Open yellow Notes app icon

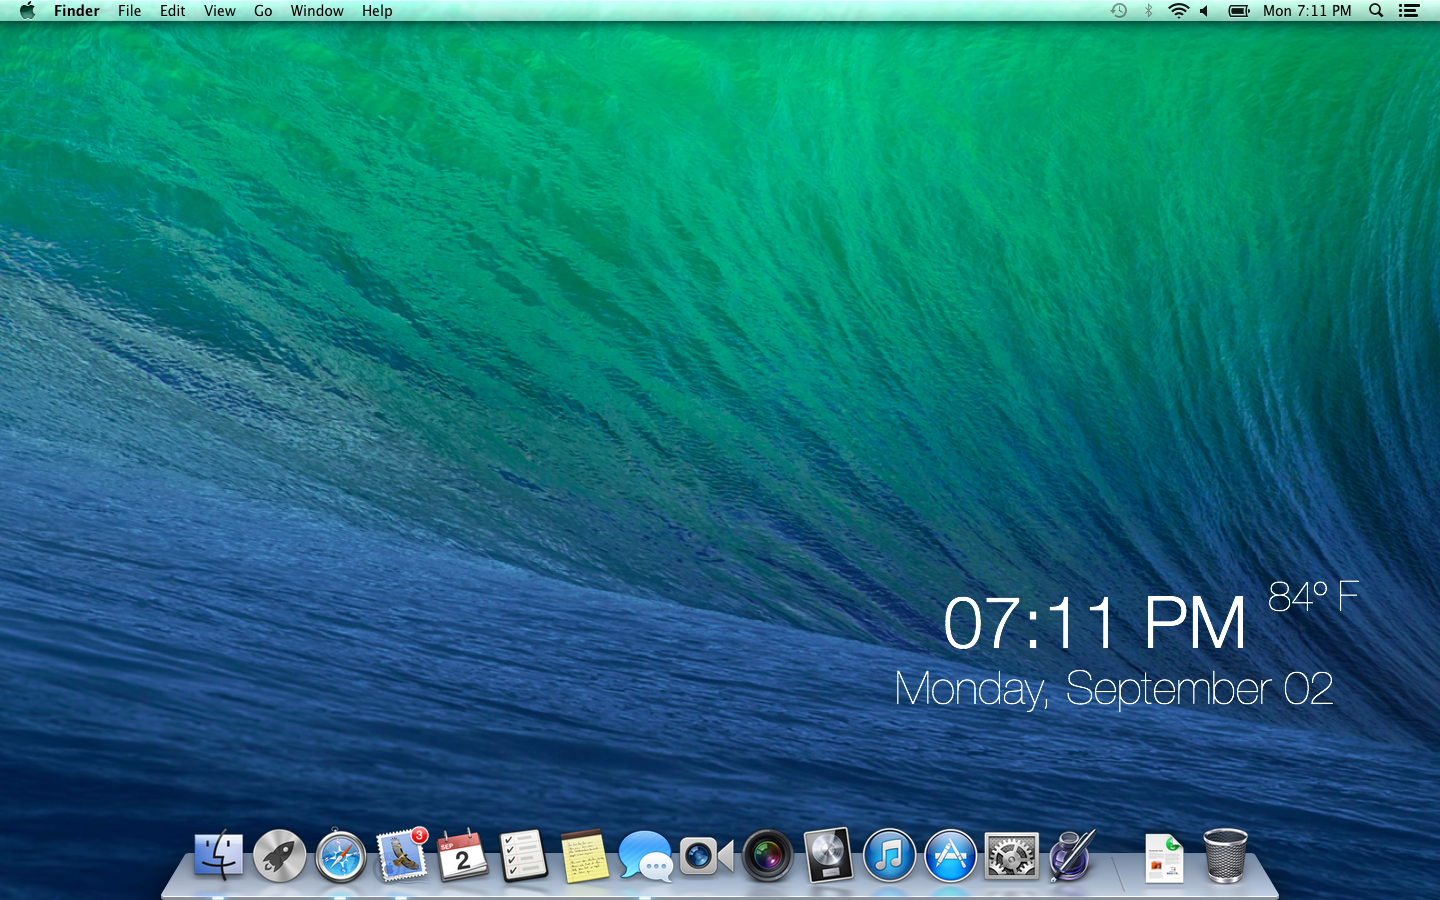pos(585,857)
